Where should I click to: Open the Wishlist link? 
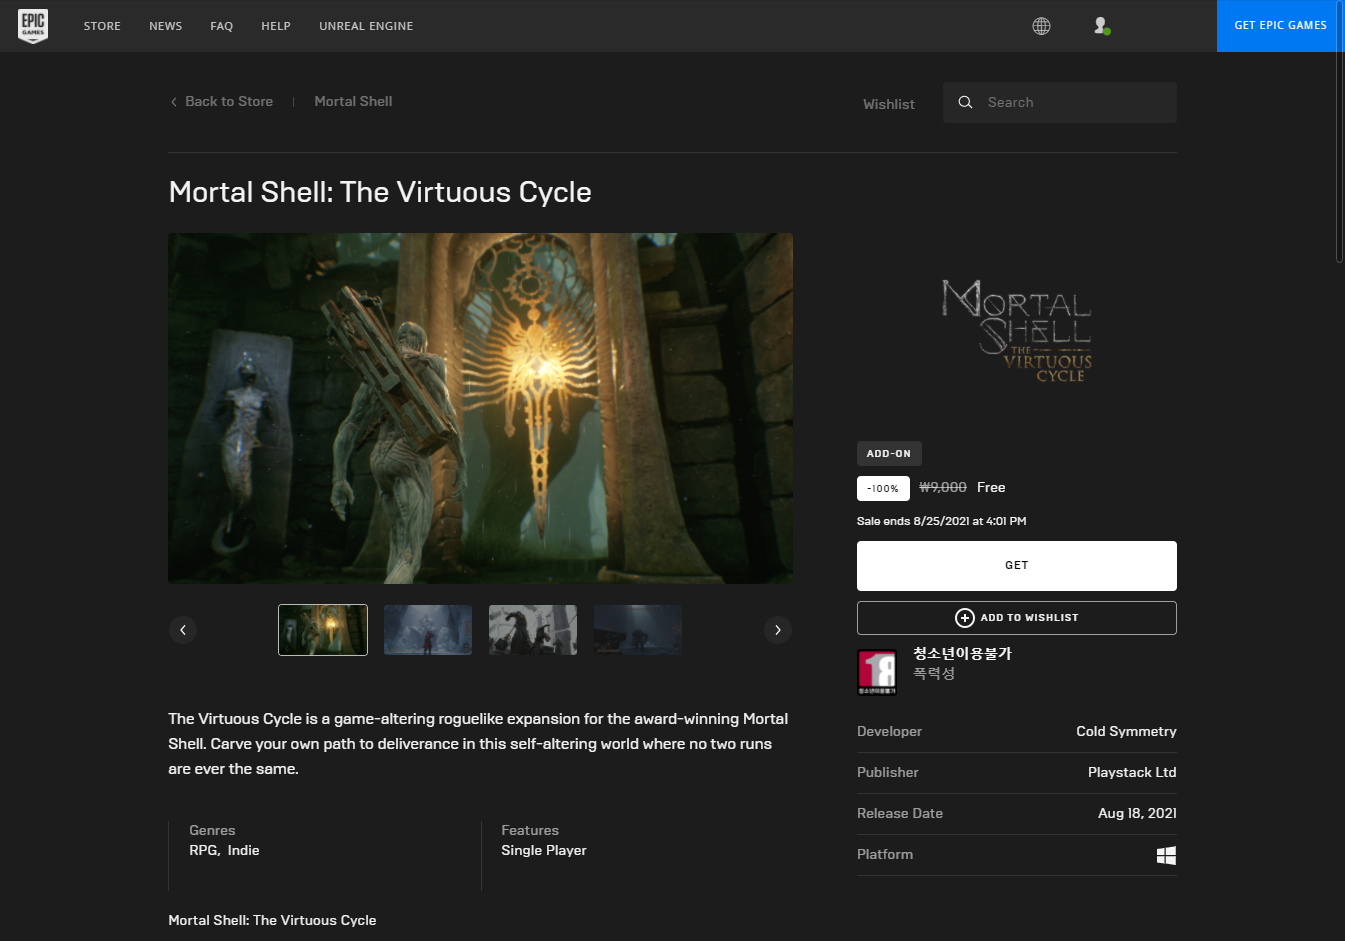(889, 104)
